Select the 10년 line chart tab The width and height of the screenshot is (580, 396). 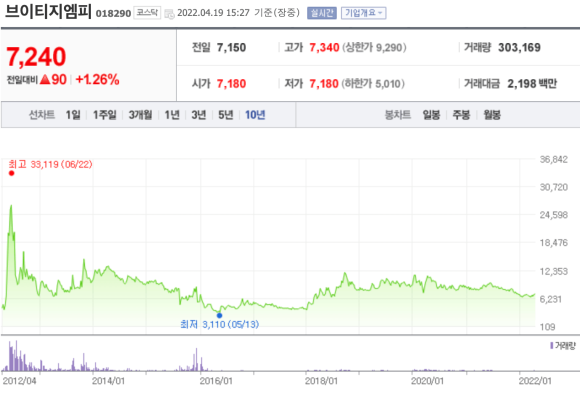click(255, 115)
